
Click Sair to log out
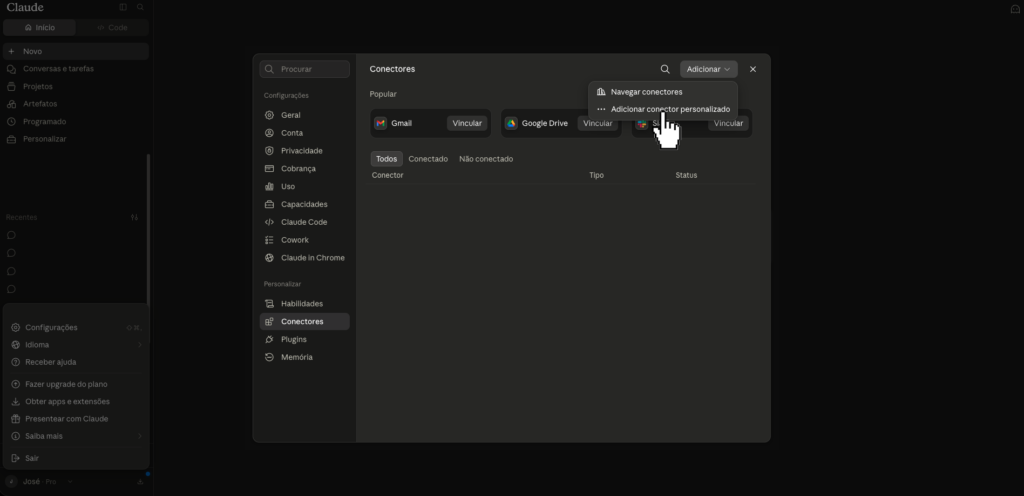tap(77, 458)
